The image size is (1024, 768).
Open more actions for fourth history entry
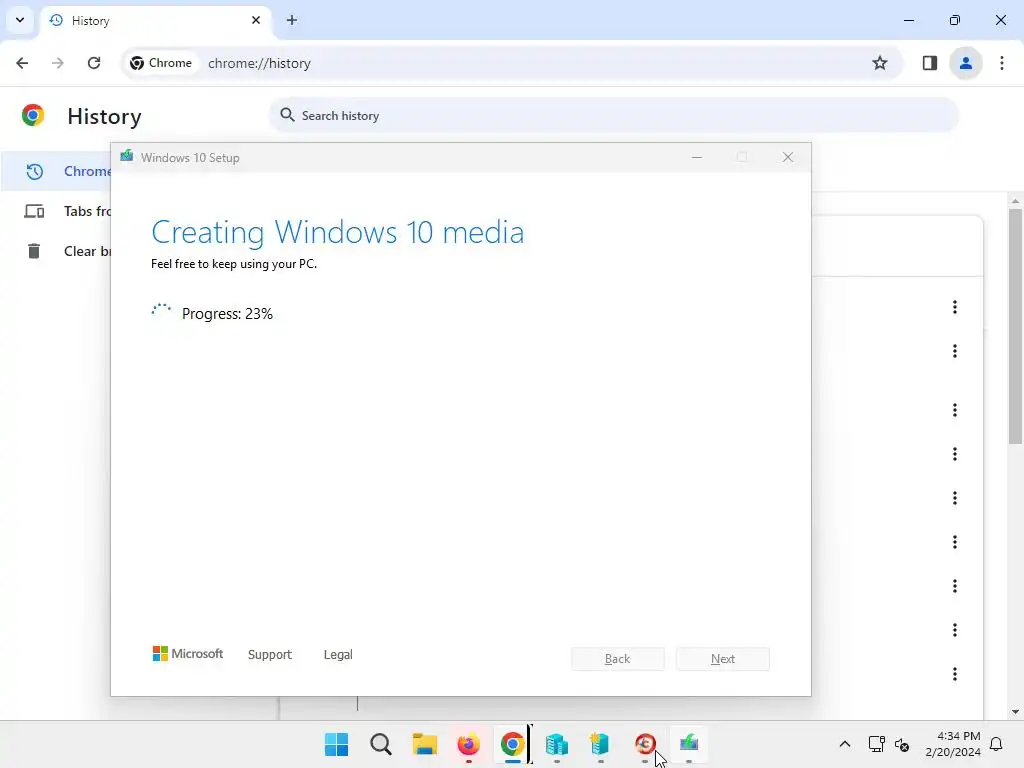coord(955,454)
